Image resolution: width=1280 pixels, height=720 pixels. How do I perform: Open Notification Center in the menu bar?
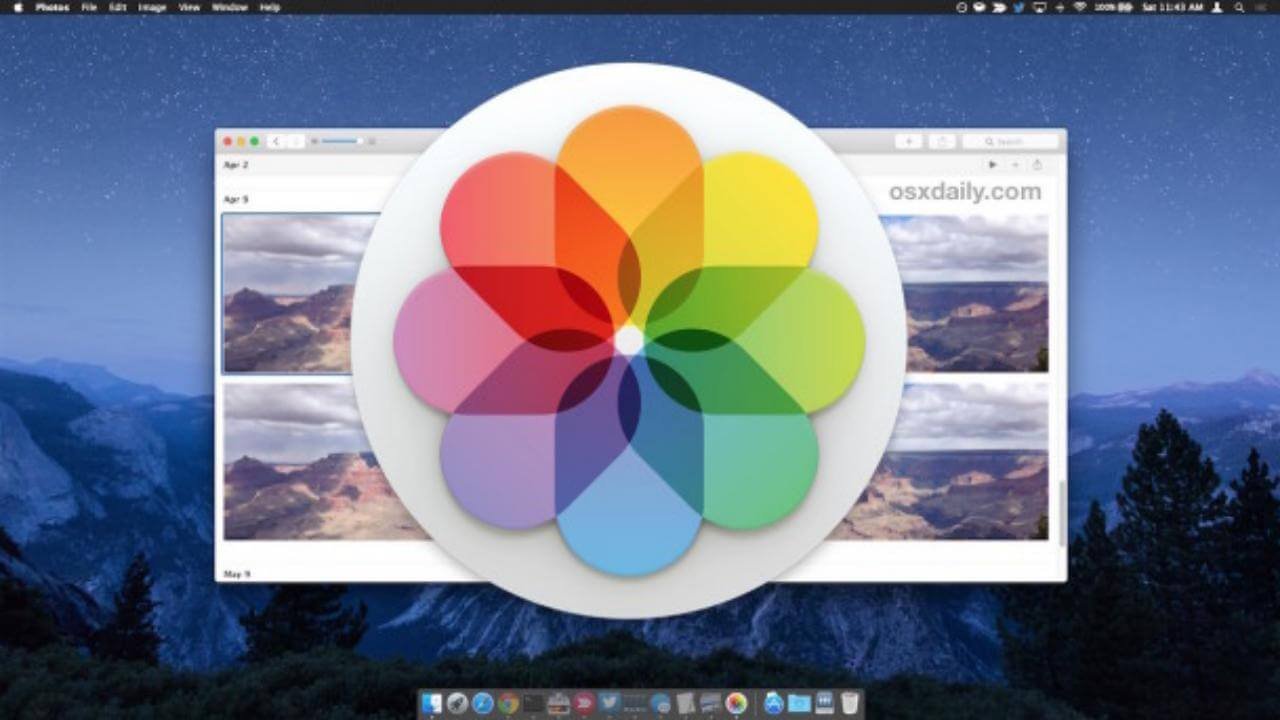[1262, 7]
